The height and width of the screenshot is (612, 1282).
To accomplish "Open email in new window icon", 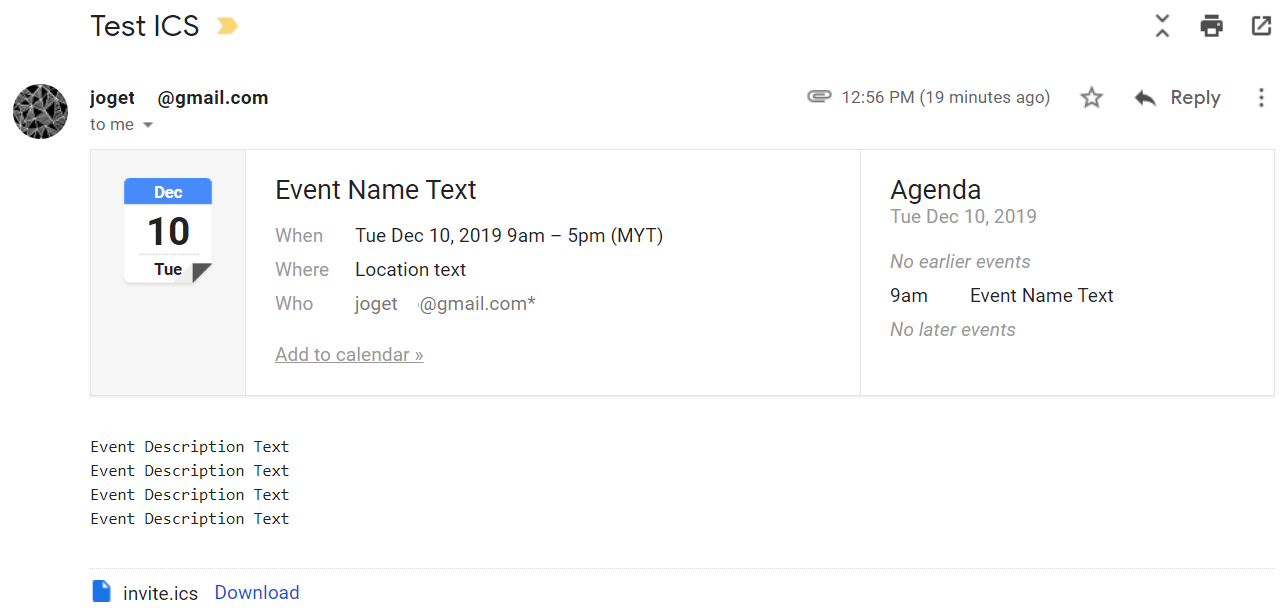I will 1261,26.
